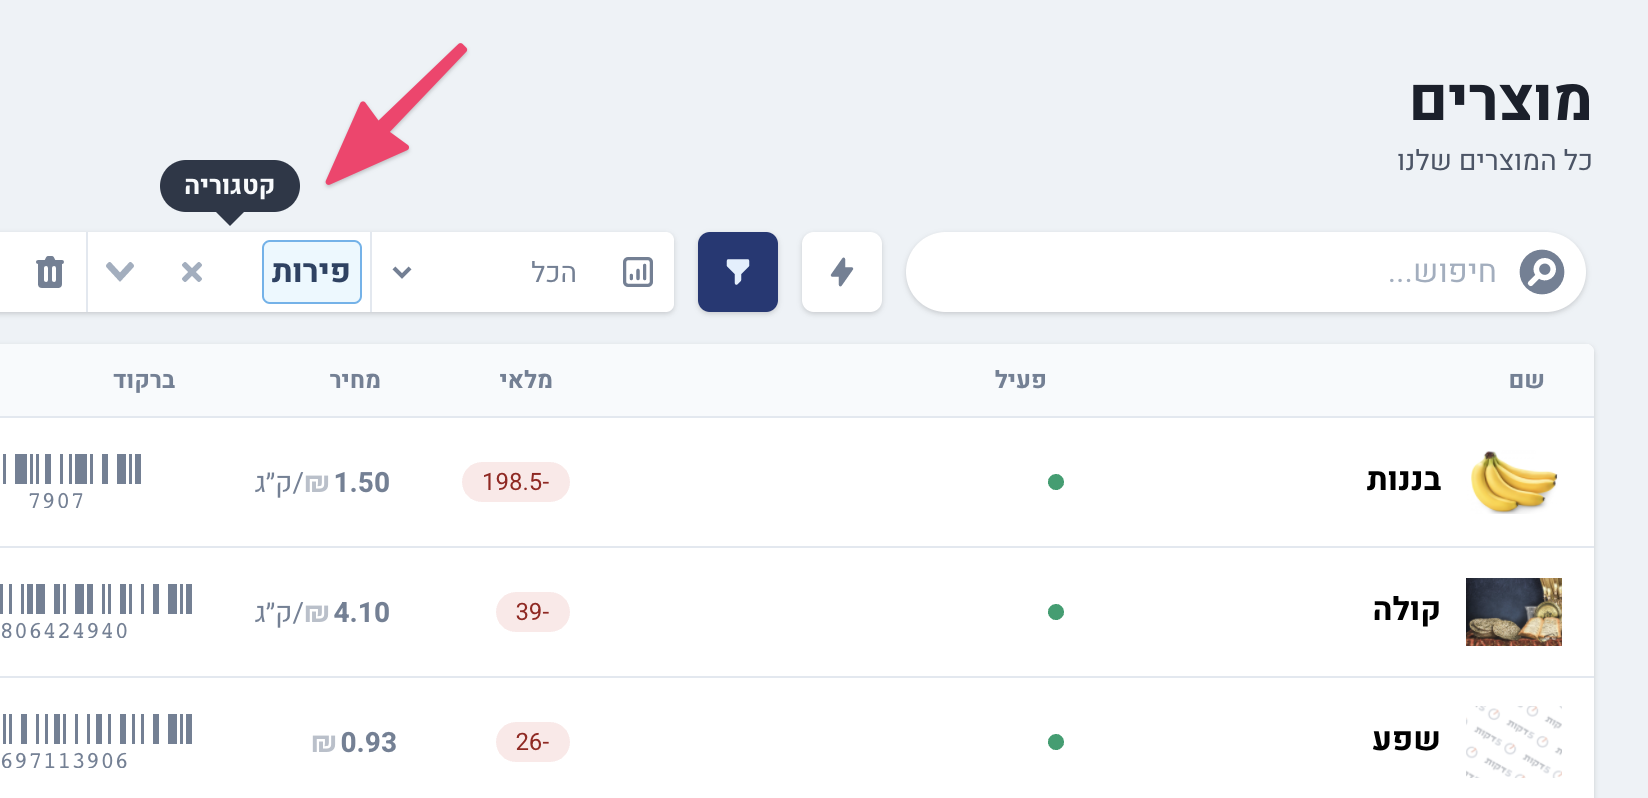The image size is (1648, 798).
Task: Click the barcode icon of שפע row
Action: (x=96, y=729)
